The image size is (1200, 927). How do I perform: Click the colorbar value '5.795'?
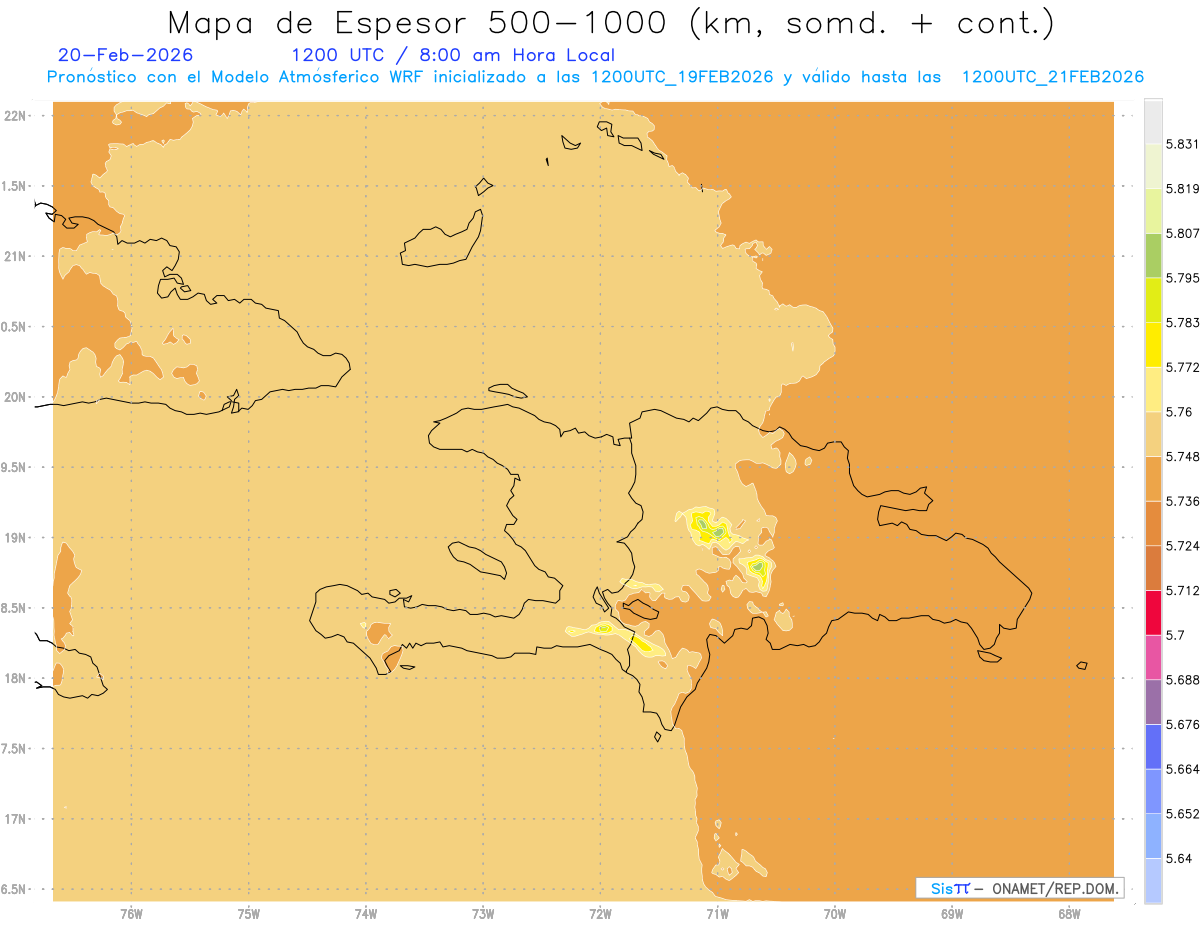click(x=1183, y=278)
